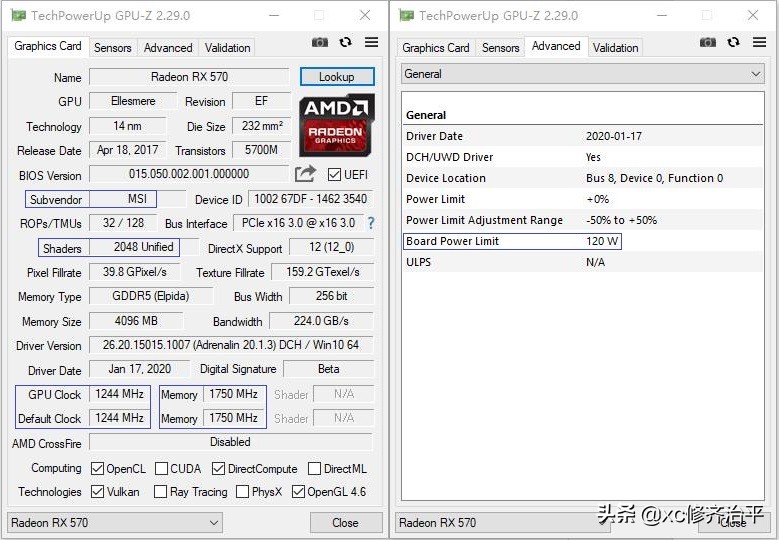The width and height of the screenshot is (779, 540).
Task: Click Bandwidth 224.0 GB/s field
Action: point(321,321)
